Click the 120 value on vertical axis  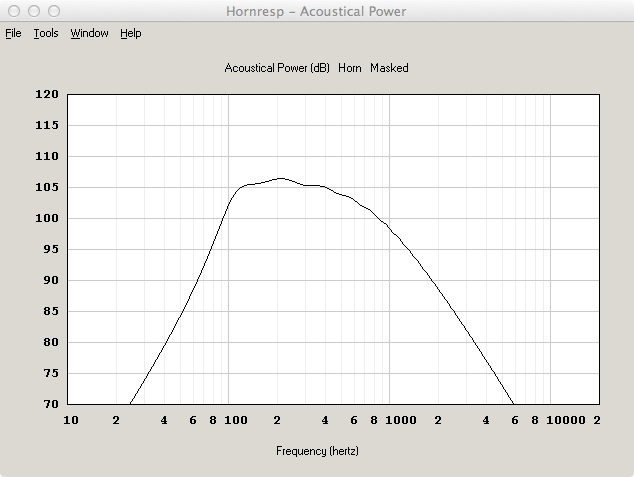pyautogui.click(x=47, y=94)
